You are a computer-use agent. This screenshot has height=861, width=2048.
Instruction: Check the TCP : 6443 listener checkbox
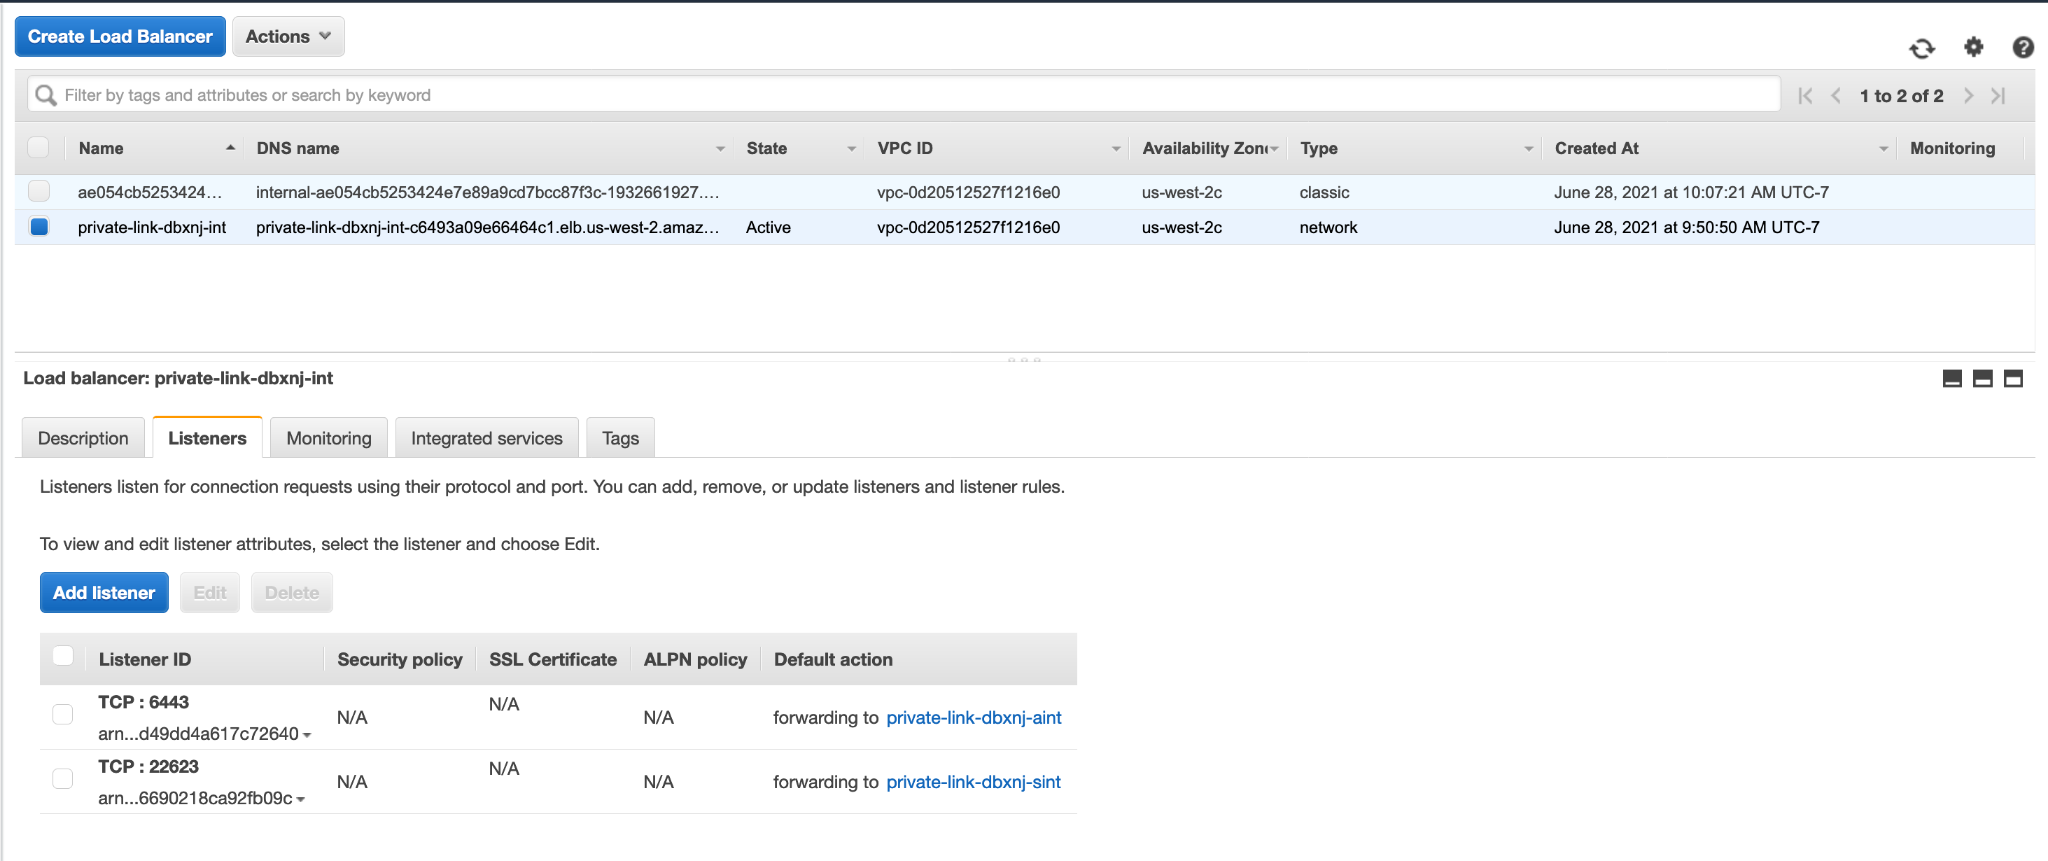(x=63, y=714)
